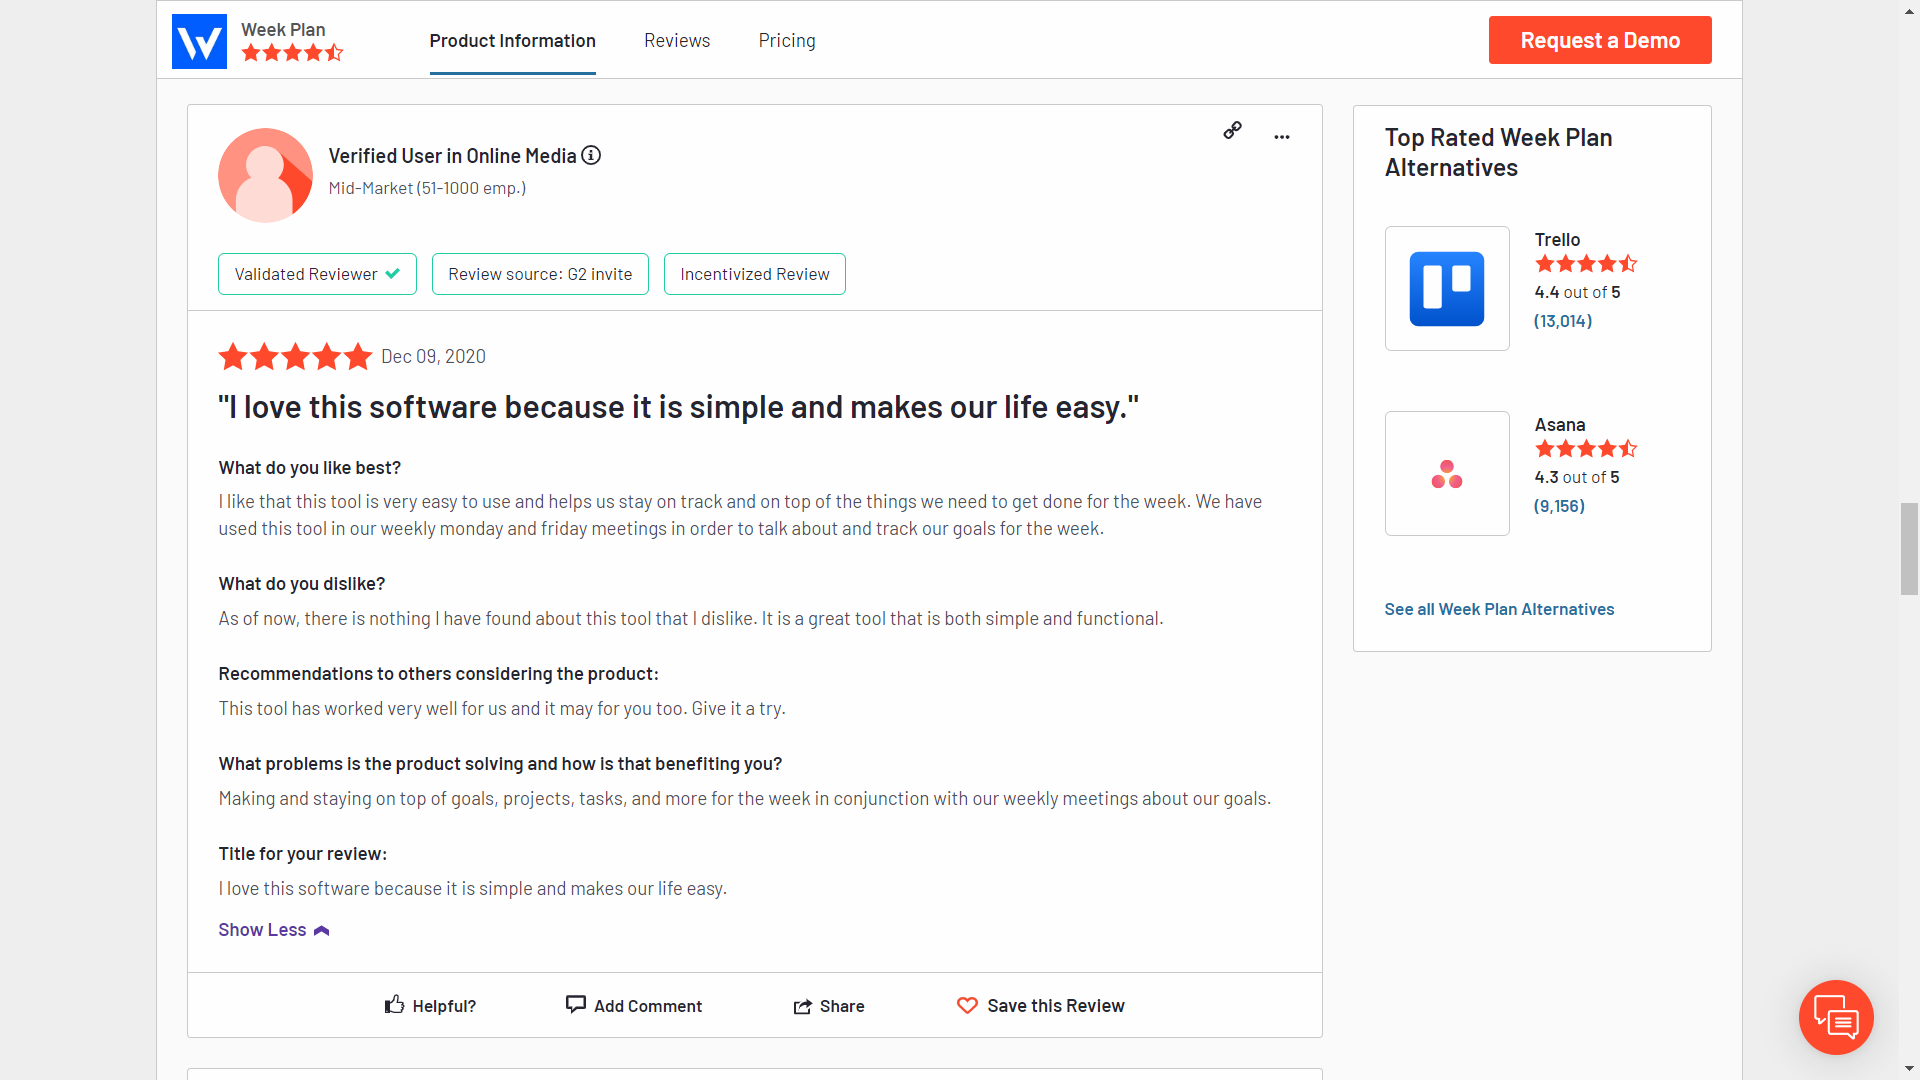Open the Pricing tab
1920x1080 pixels.
[x=787, y=40]
